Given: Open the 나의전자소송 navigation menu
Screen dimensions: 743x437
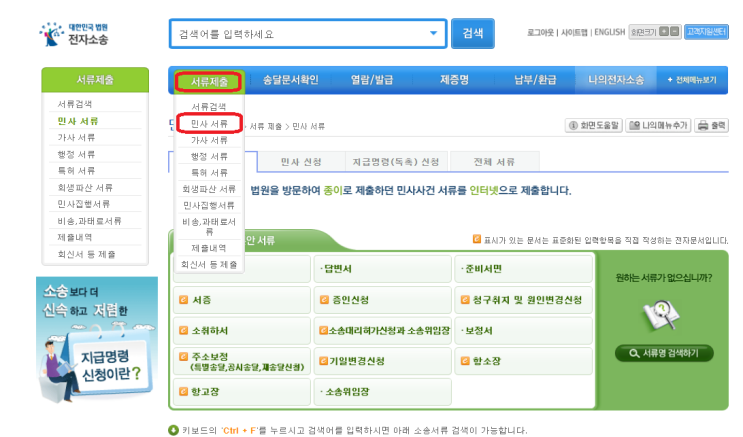Looking at the screenshot, I should (616, 80).
